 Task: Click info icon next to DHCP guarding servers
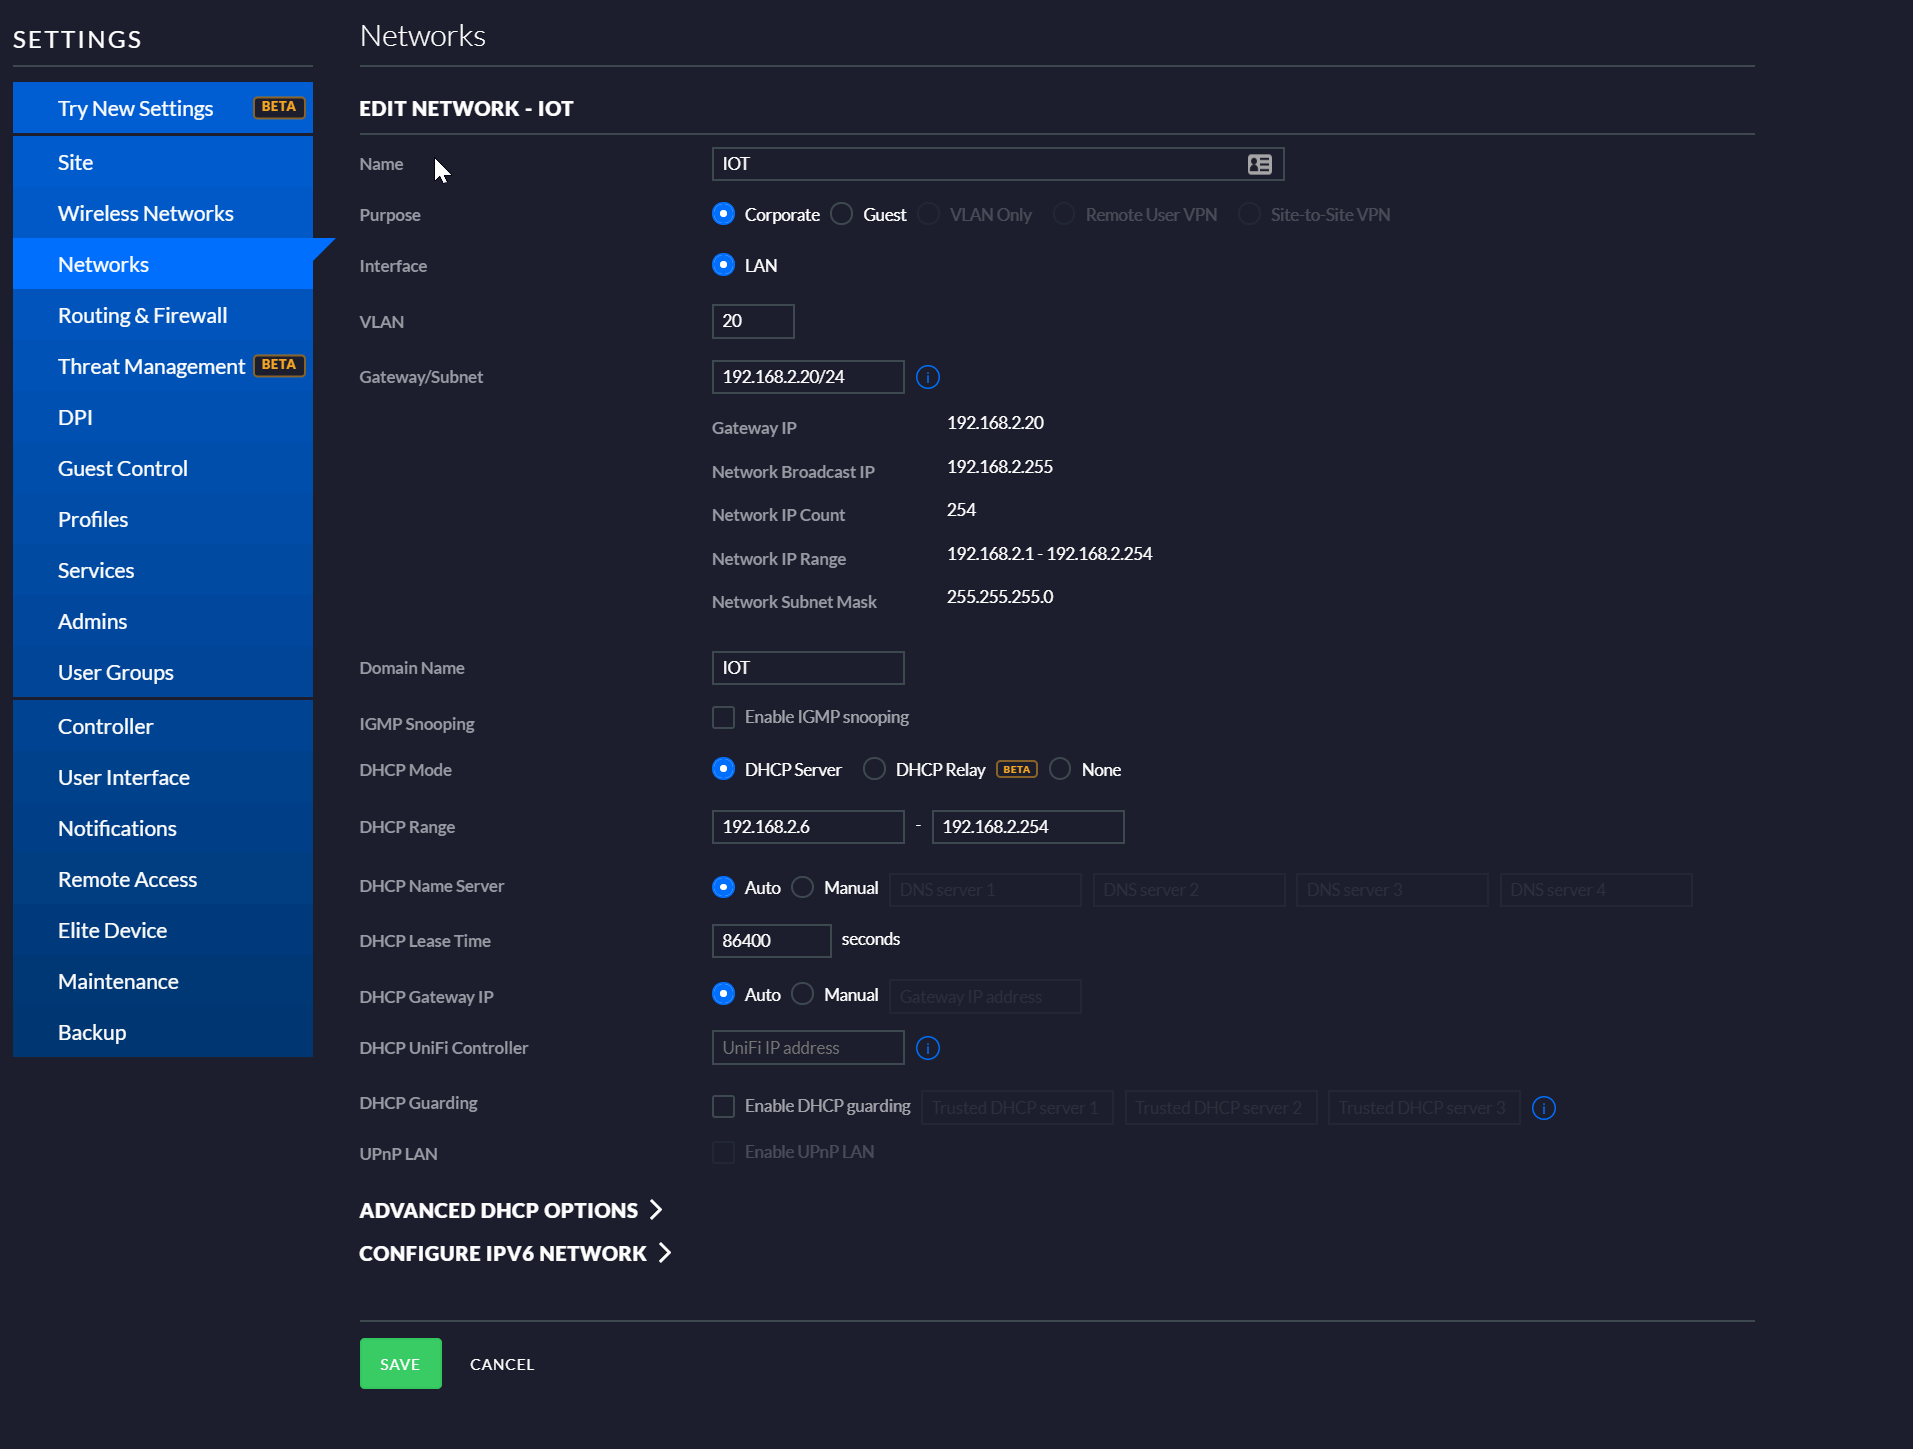[1543, 1108]
